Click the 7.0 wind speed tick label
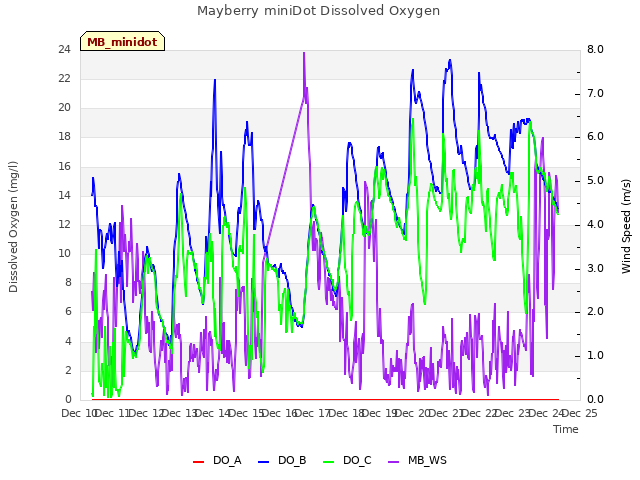The width and height of the screenshot is (640, 480). (x=595, y=93)
